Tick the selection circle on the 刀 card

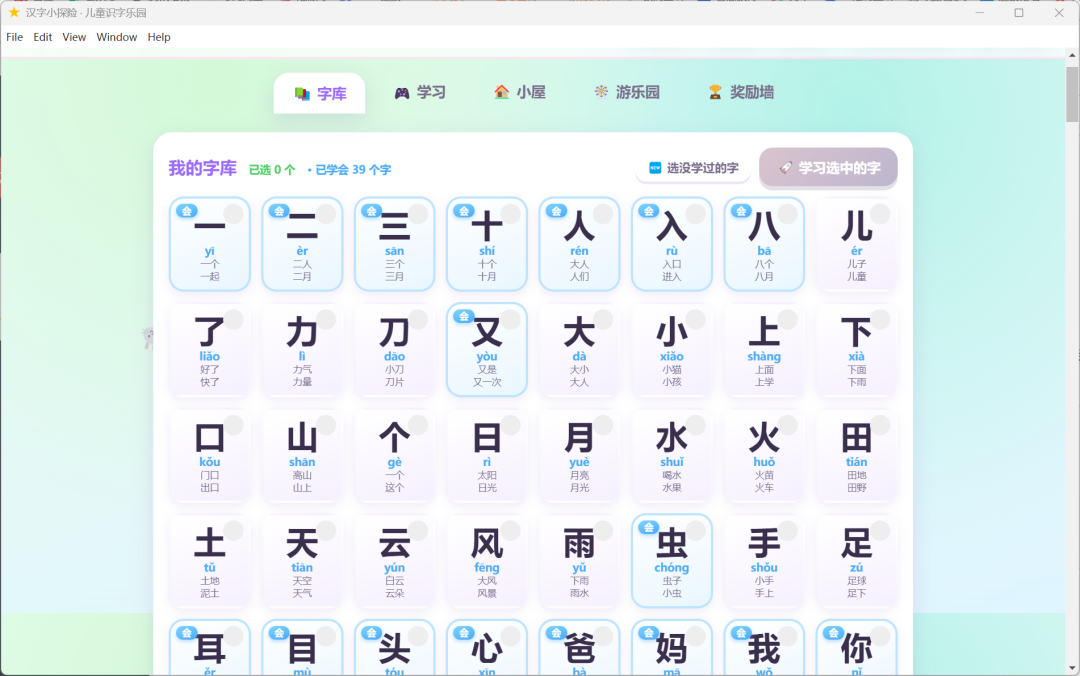[418, 319]
